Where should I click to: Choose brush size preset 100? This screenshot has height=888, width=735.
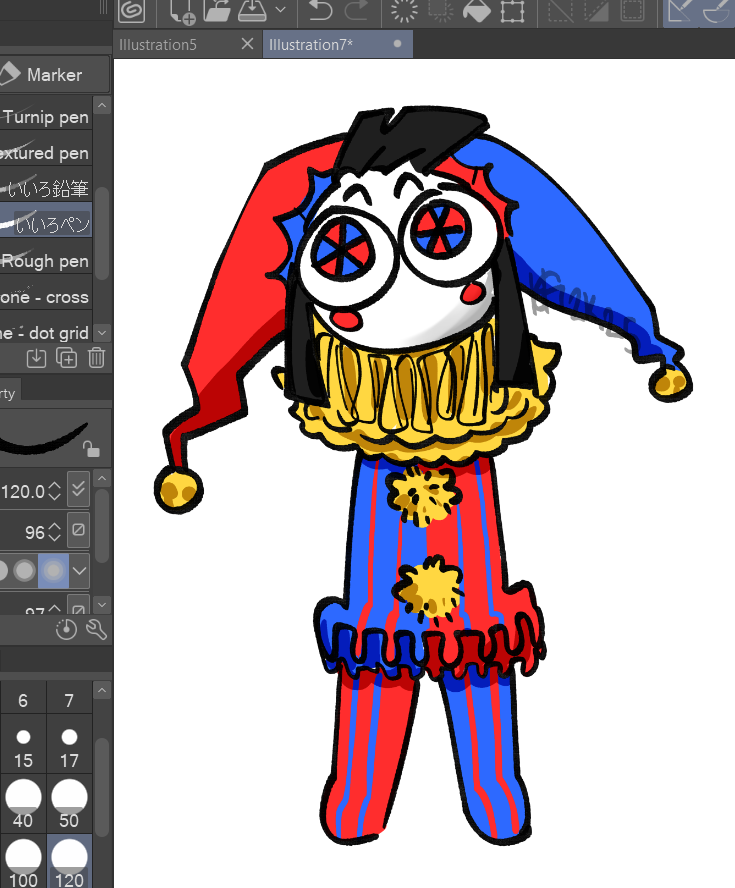click(x=23, y=862)
